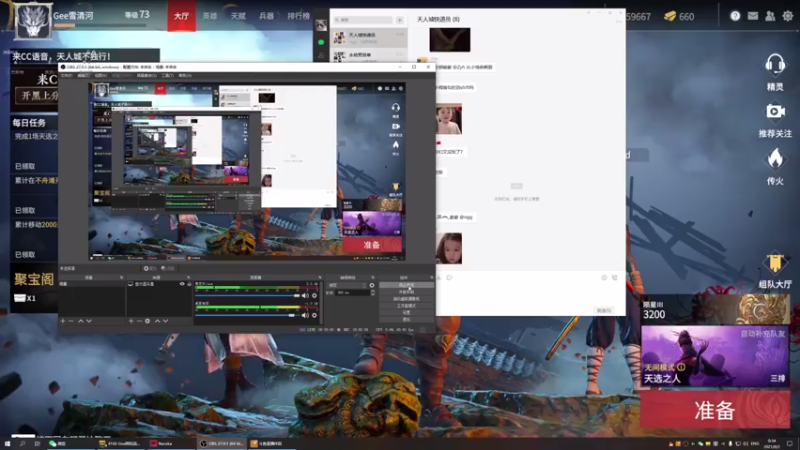Move the OBS scene down
This screenshot has width=800, height=450.
[x=89, y=321]
